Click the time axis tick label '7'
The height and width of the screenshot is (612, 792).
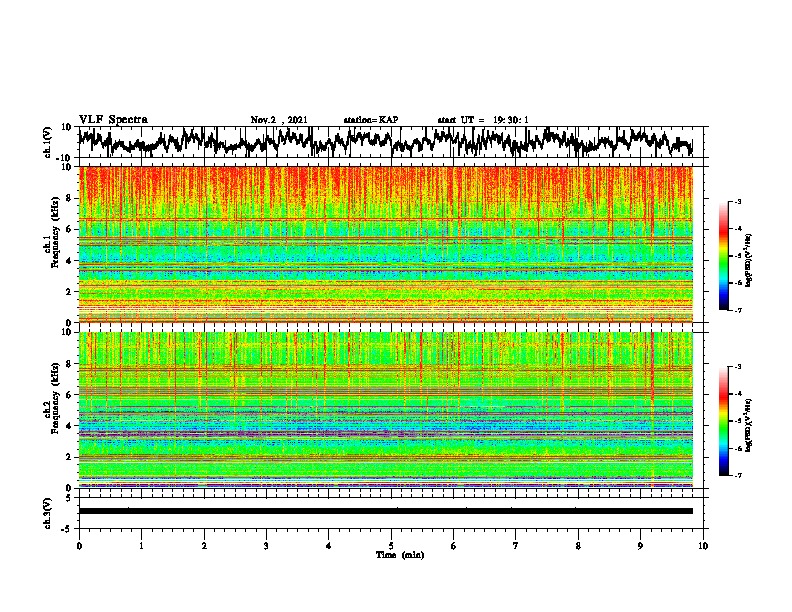click(x=516, y=546)
